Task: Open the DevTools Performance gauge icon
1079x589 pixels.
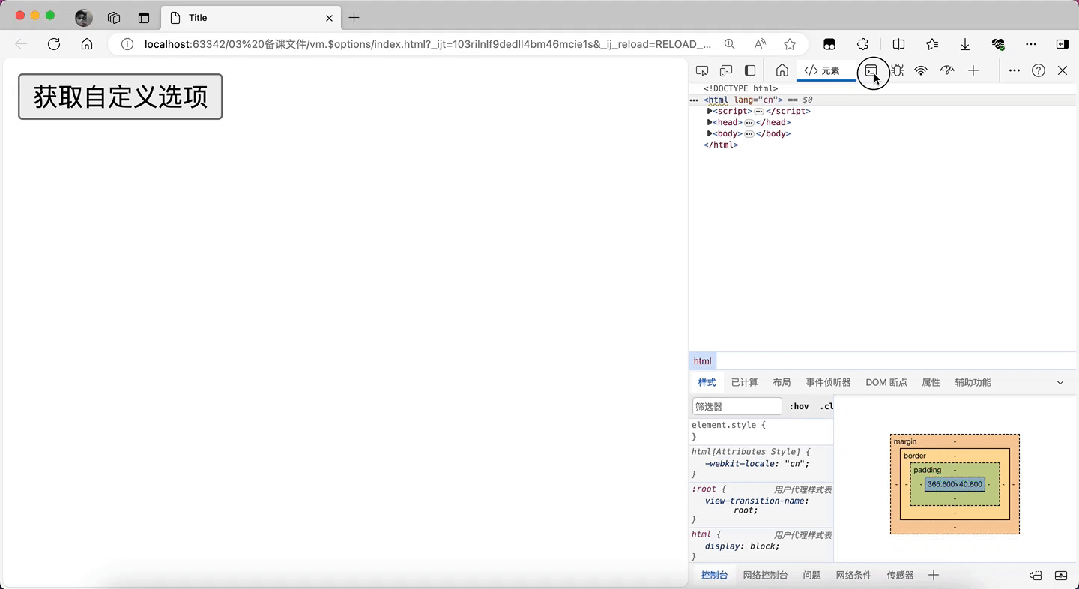Action: point(947,70)
